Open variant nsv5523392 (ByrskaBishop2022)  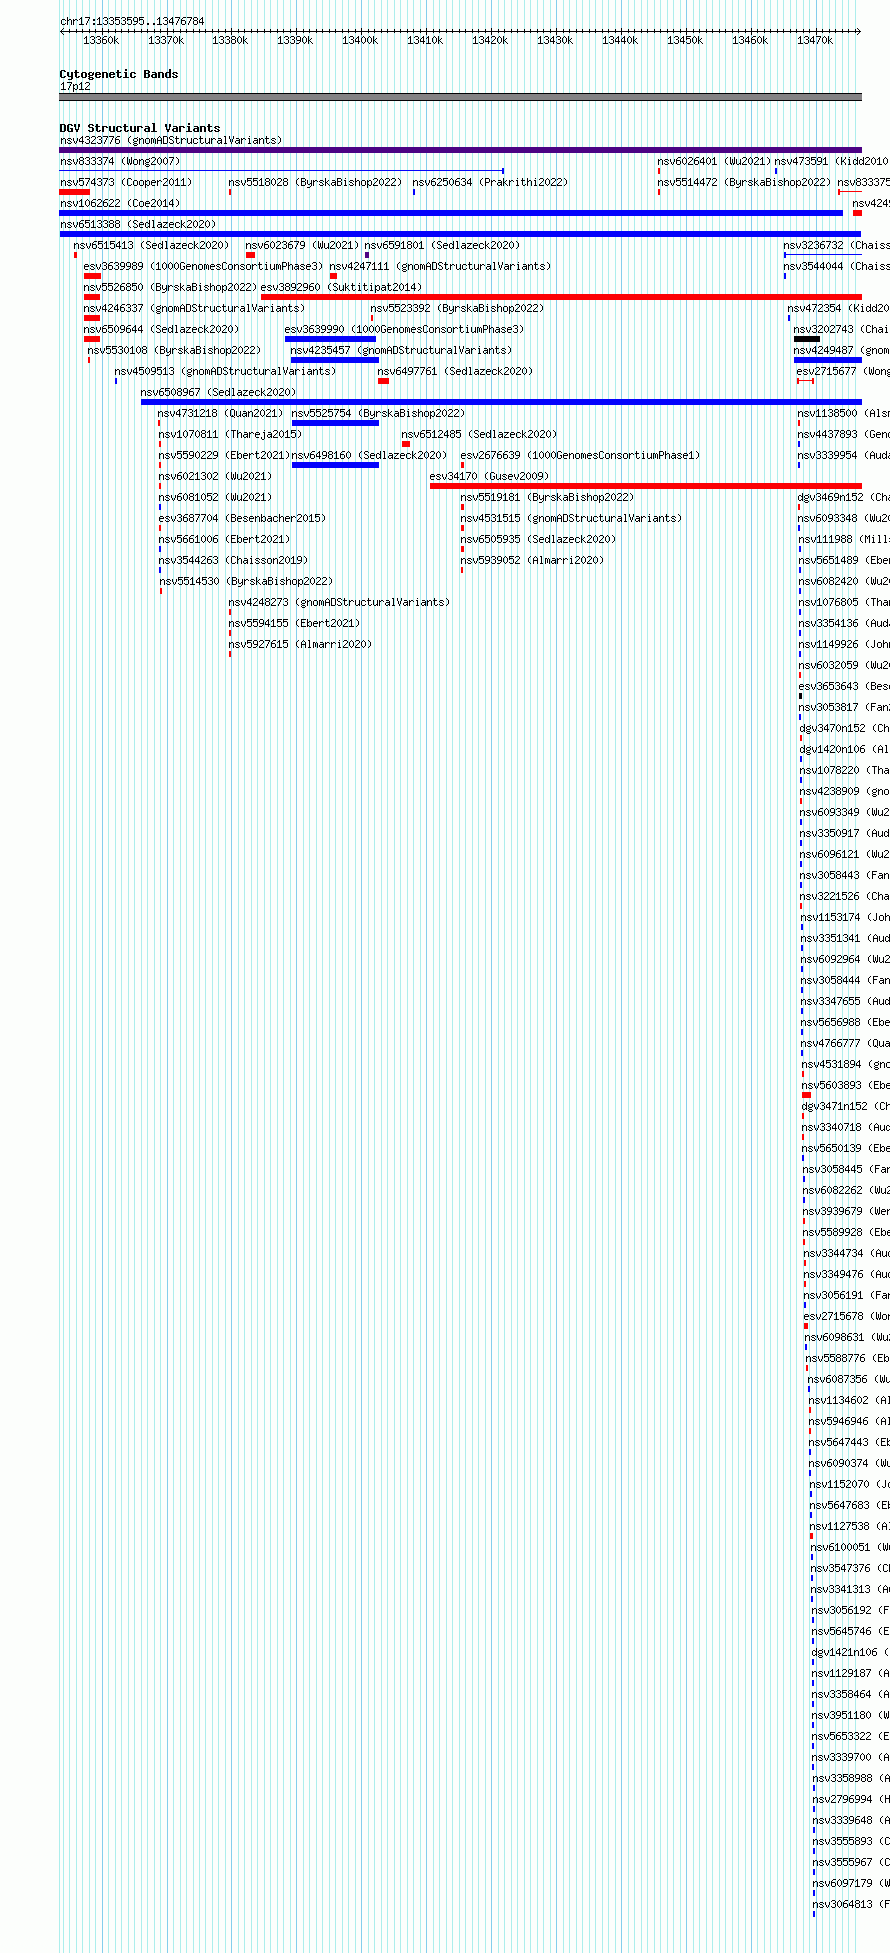[x=458, y=308]
